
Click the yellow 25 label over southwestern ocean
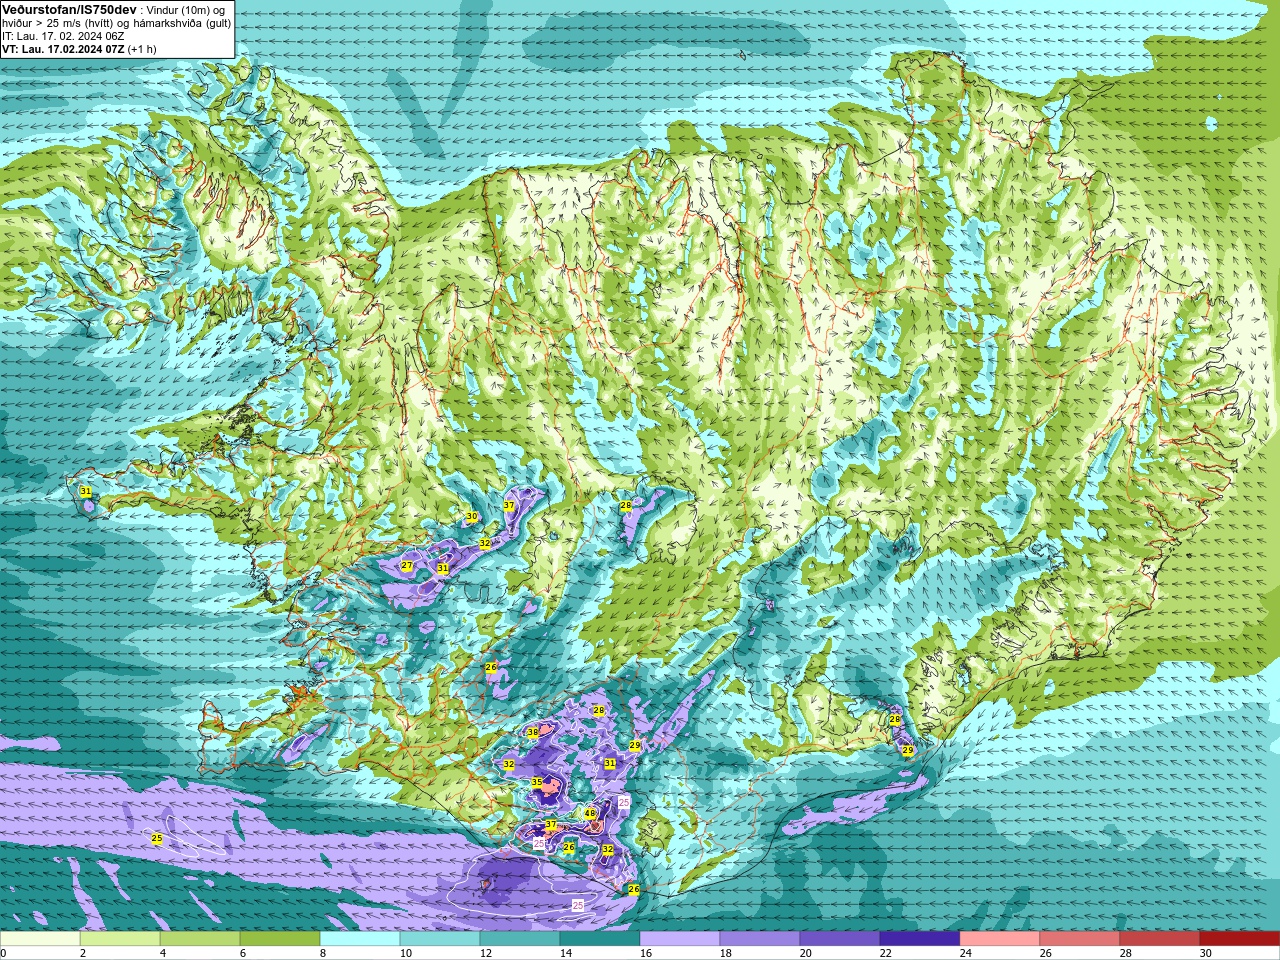(157, 838)
